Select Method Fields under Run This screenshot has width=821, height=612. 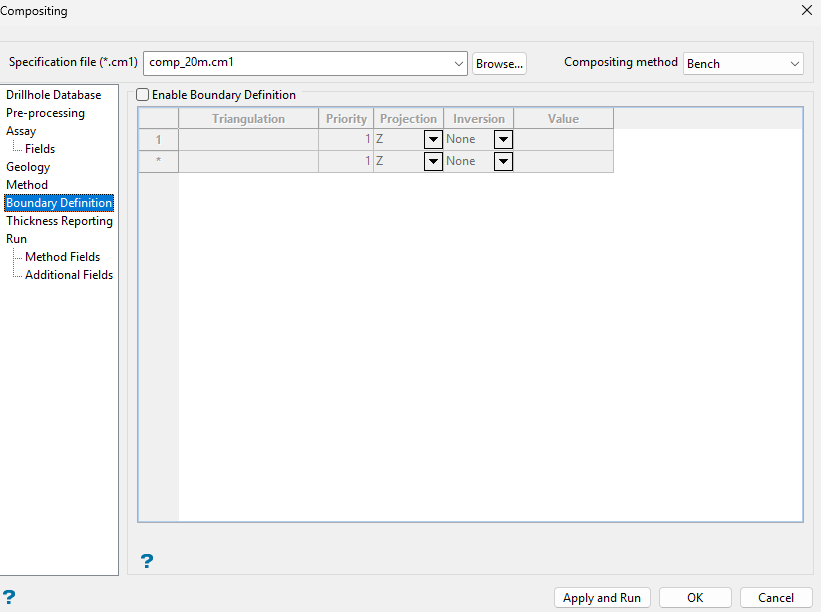click(x=62, y=257)
